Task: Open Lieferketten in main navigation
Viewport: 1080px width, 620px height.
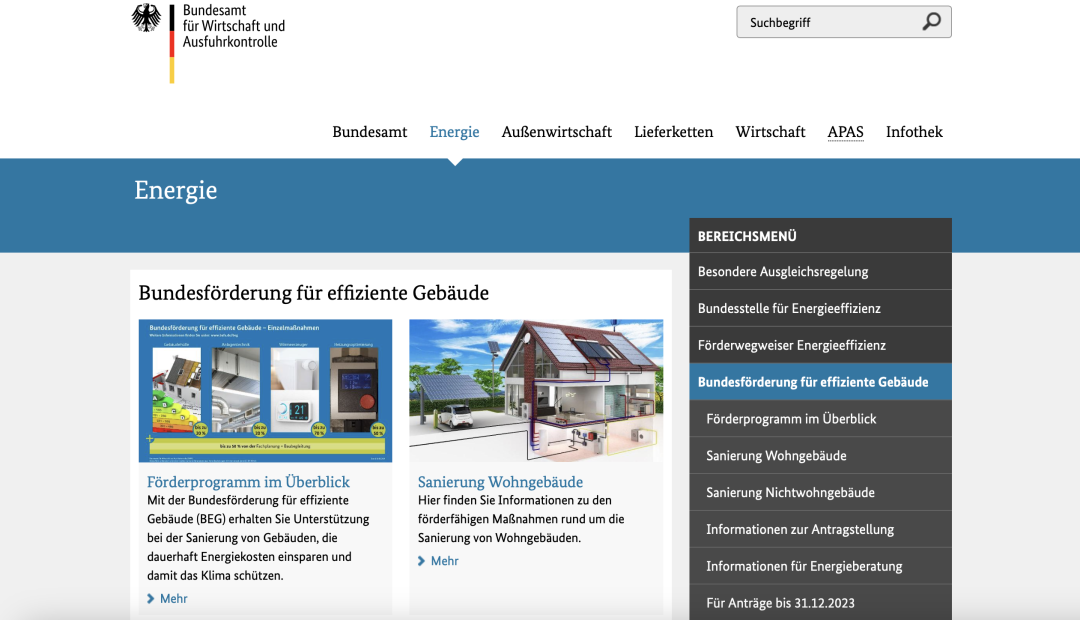Action: tap(674, 132)
